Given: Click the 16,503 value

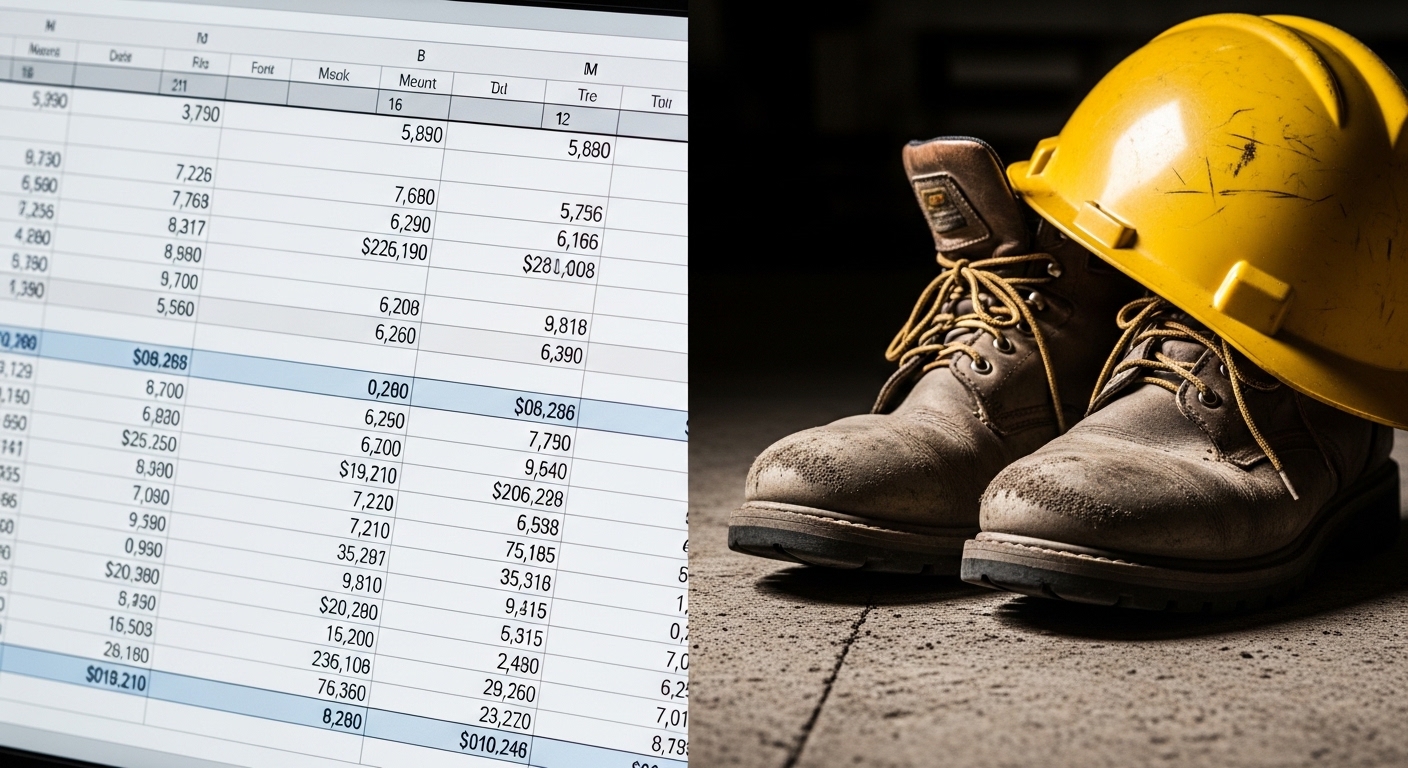Looking at the screenshot, I should click(131, 627).
